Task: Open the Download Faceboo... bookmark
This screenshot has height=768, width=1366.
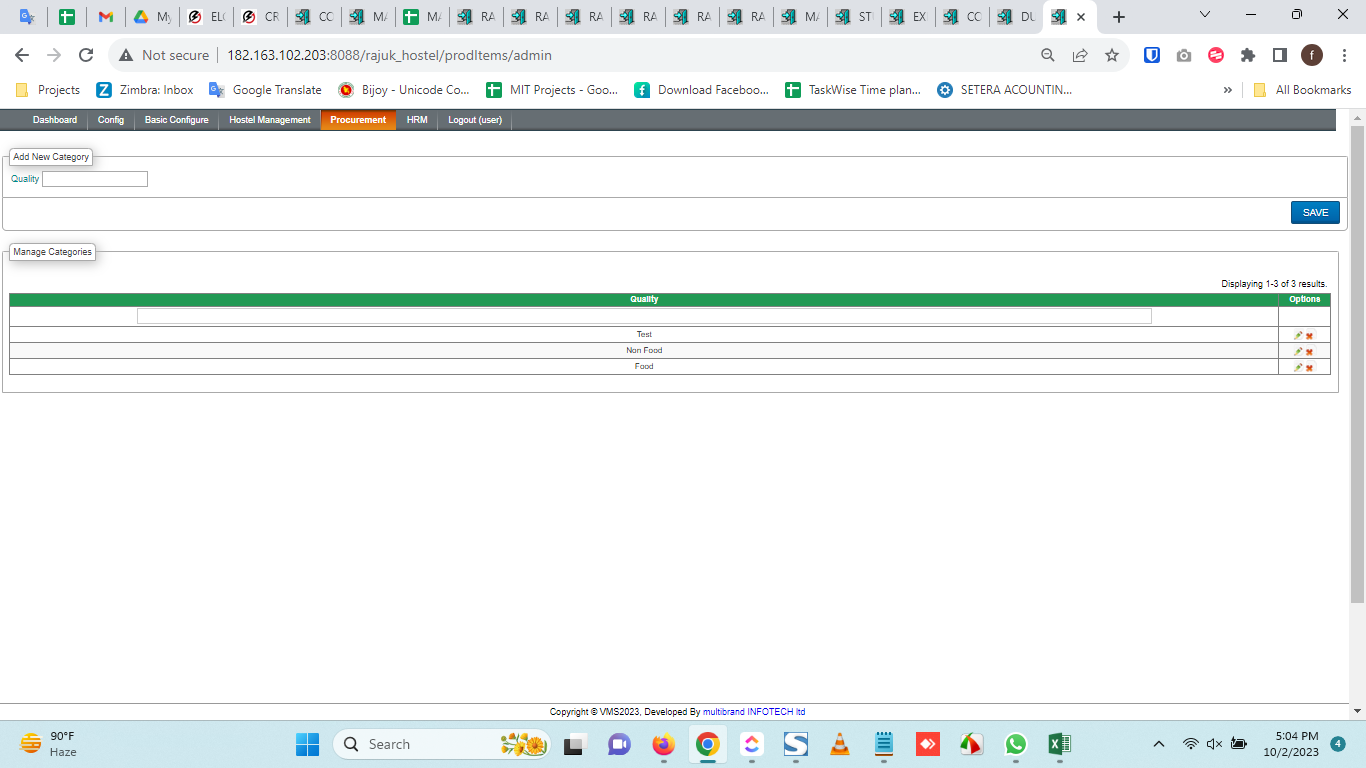Action: click(702, 90)
